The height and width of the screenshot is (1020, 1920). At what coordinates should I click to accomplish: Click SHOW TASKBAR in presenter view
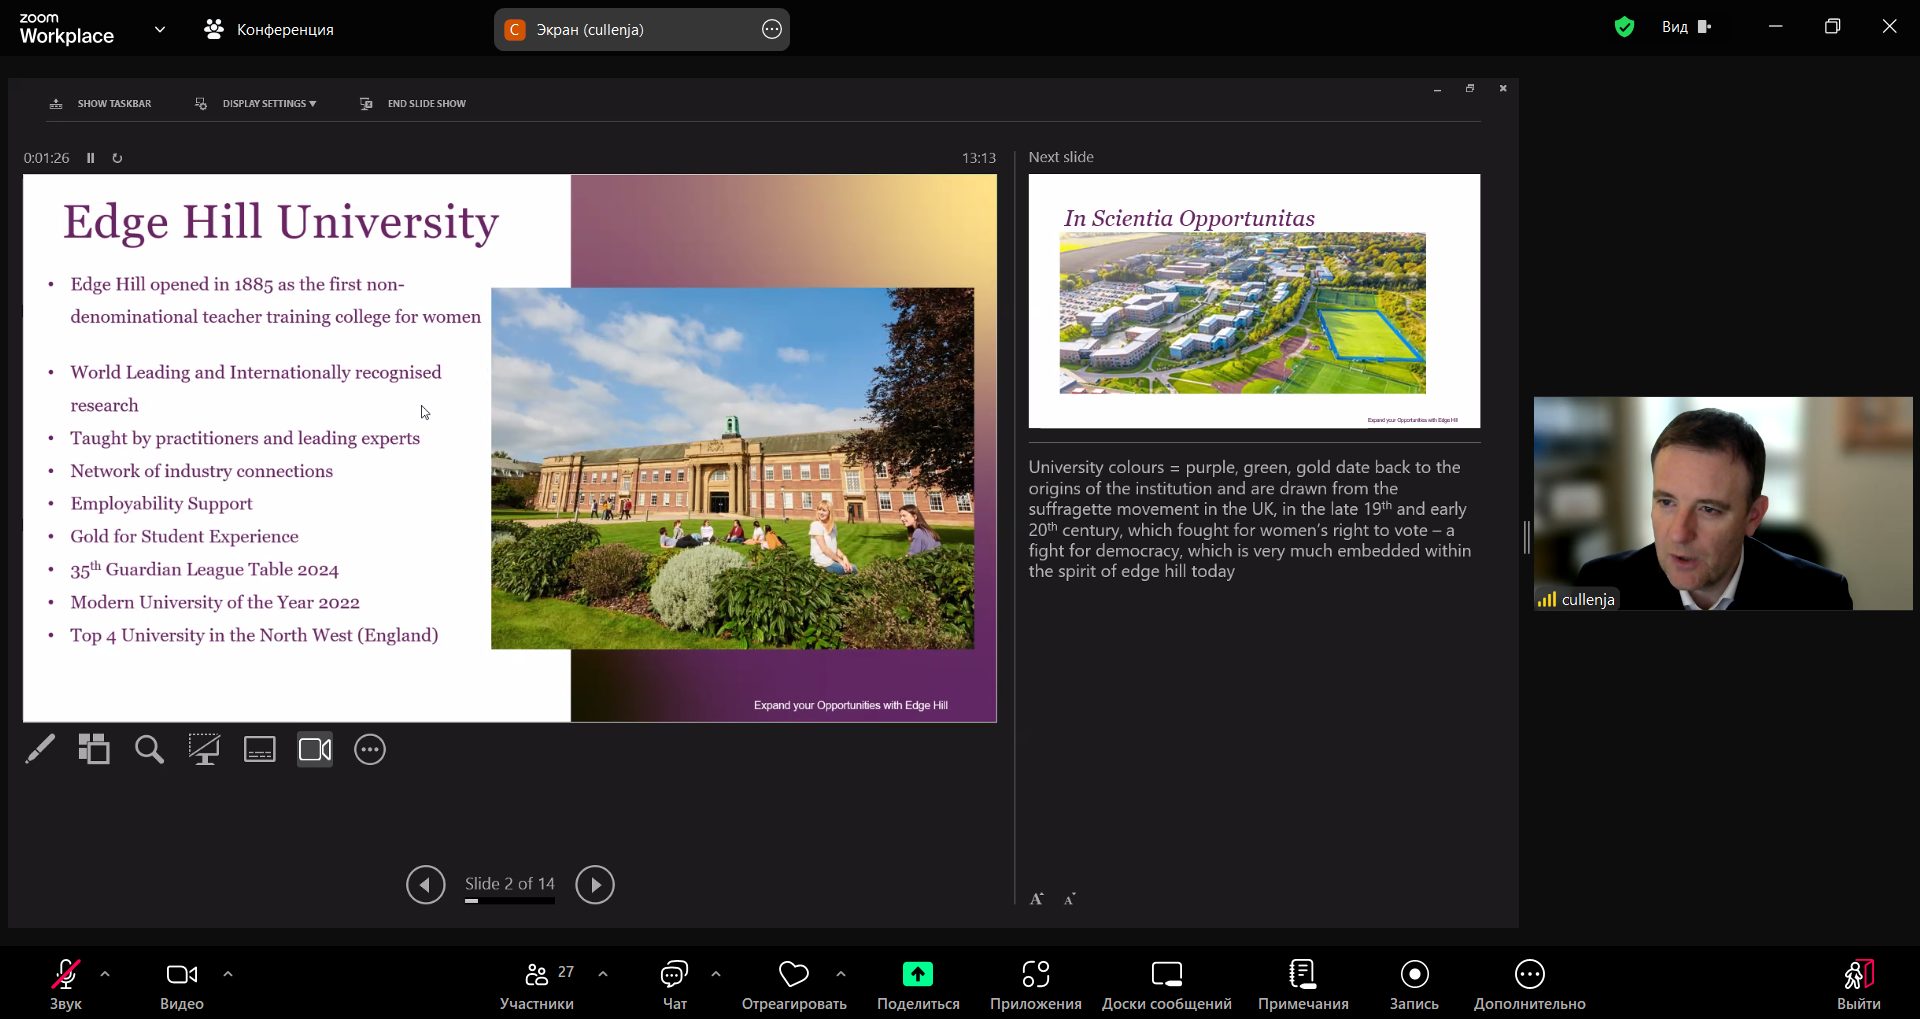101,104
